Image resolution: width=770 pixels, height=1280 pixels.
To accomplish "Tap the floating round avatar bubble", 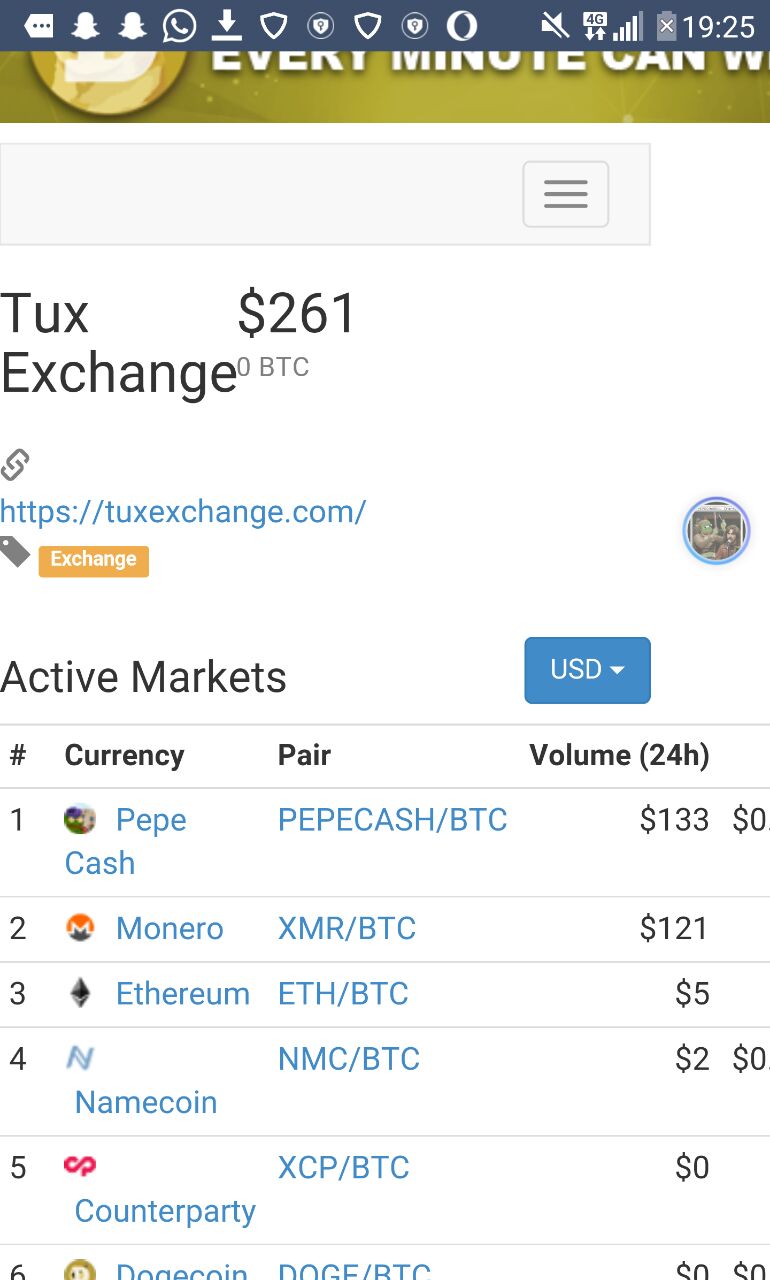I will click(x=717, y=531).
